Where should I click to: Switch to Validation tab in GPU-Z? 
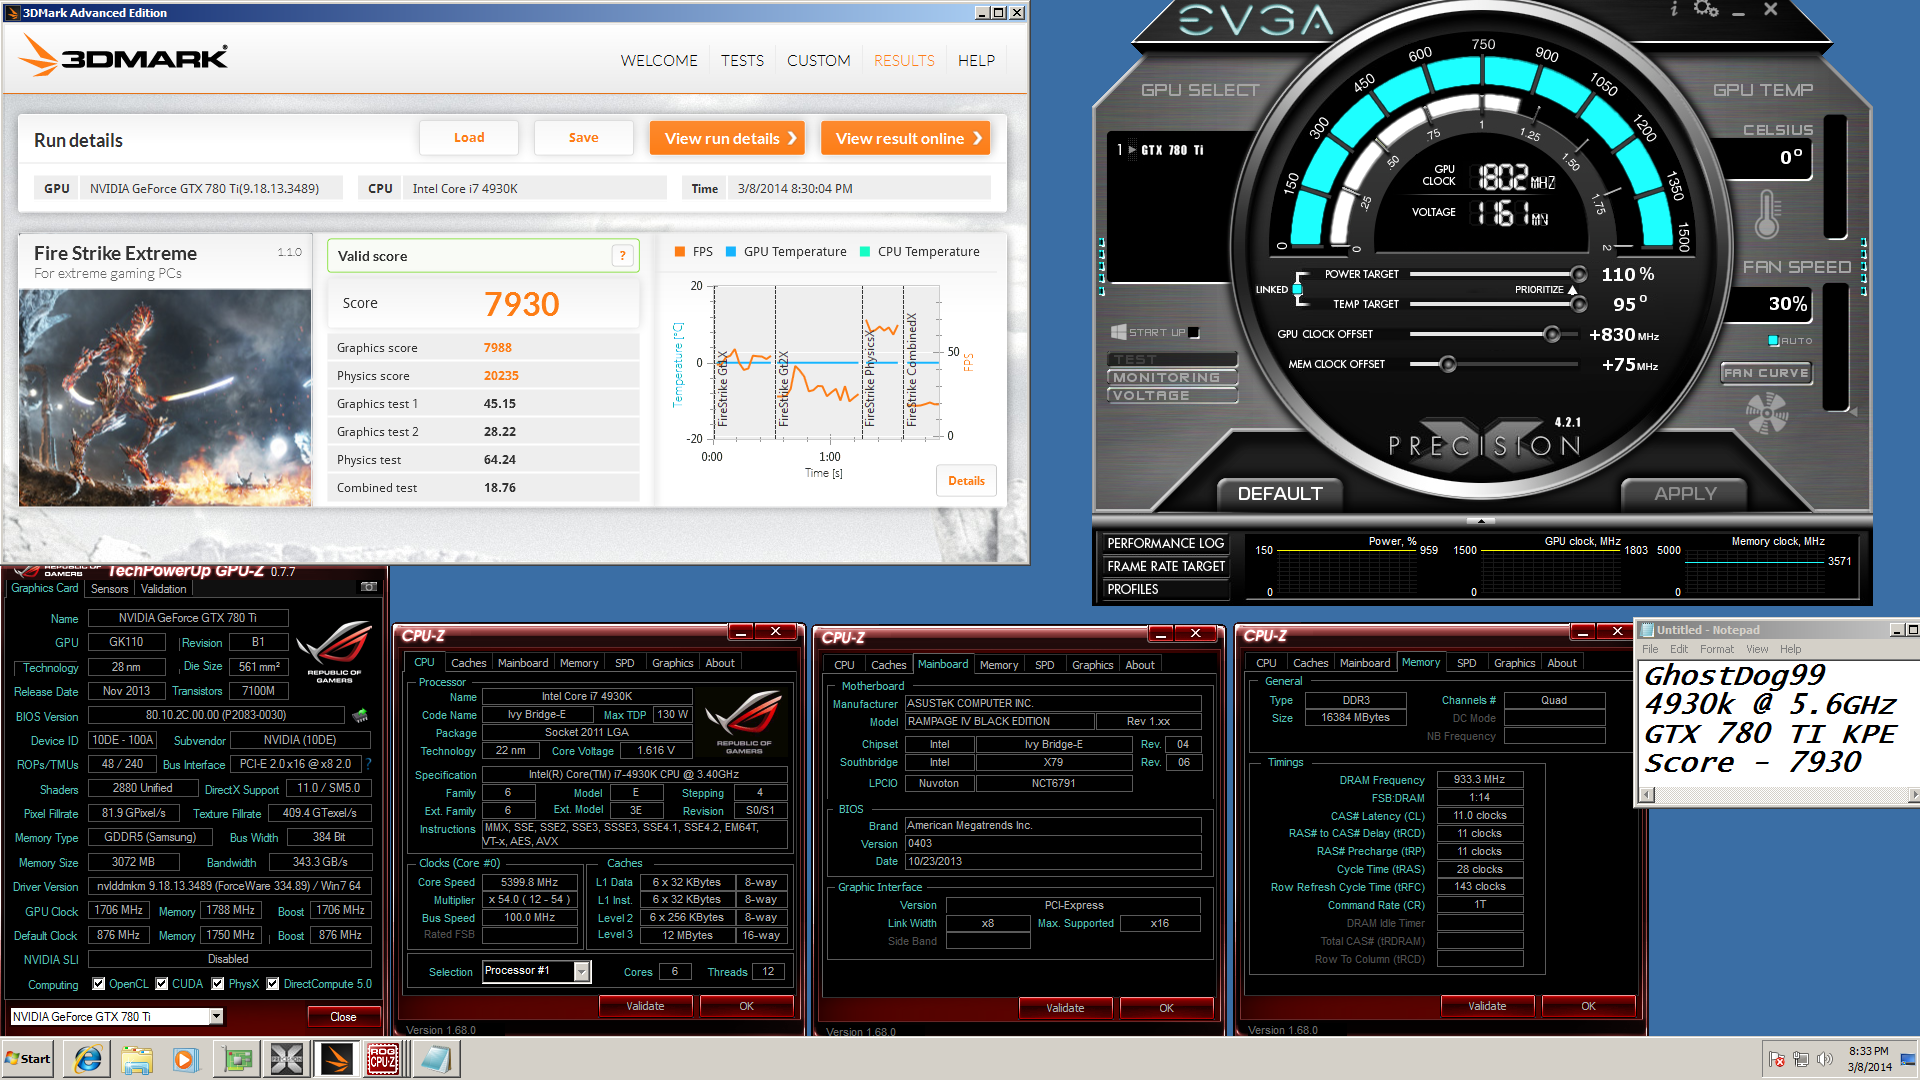pyautogui.click(x=163, y=589)
